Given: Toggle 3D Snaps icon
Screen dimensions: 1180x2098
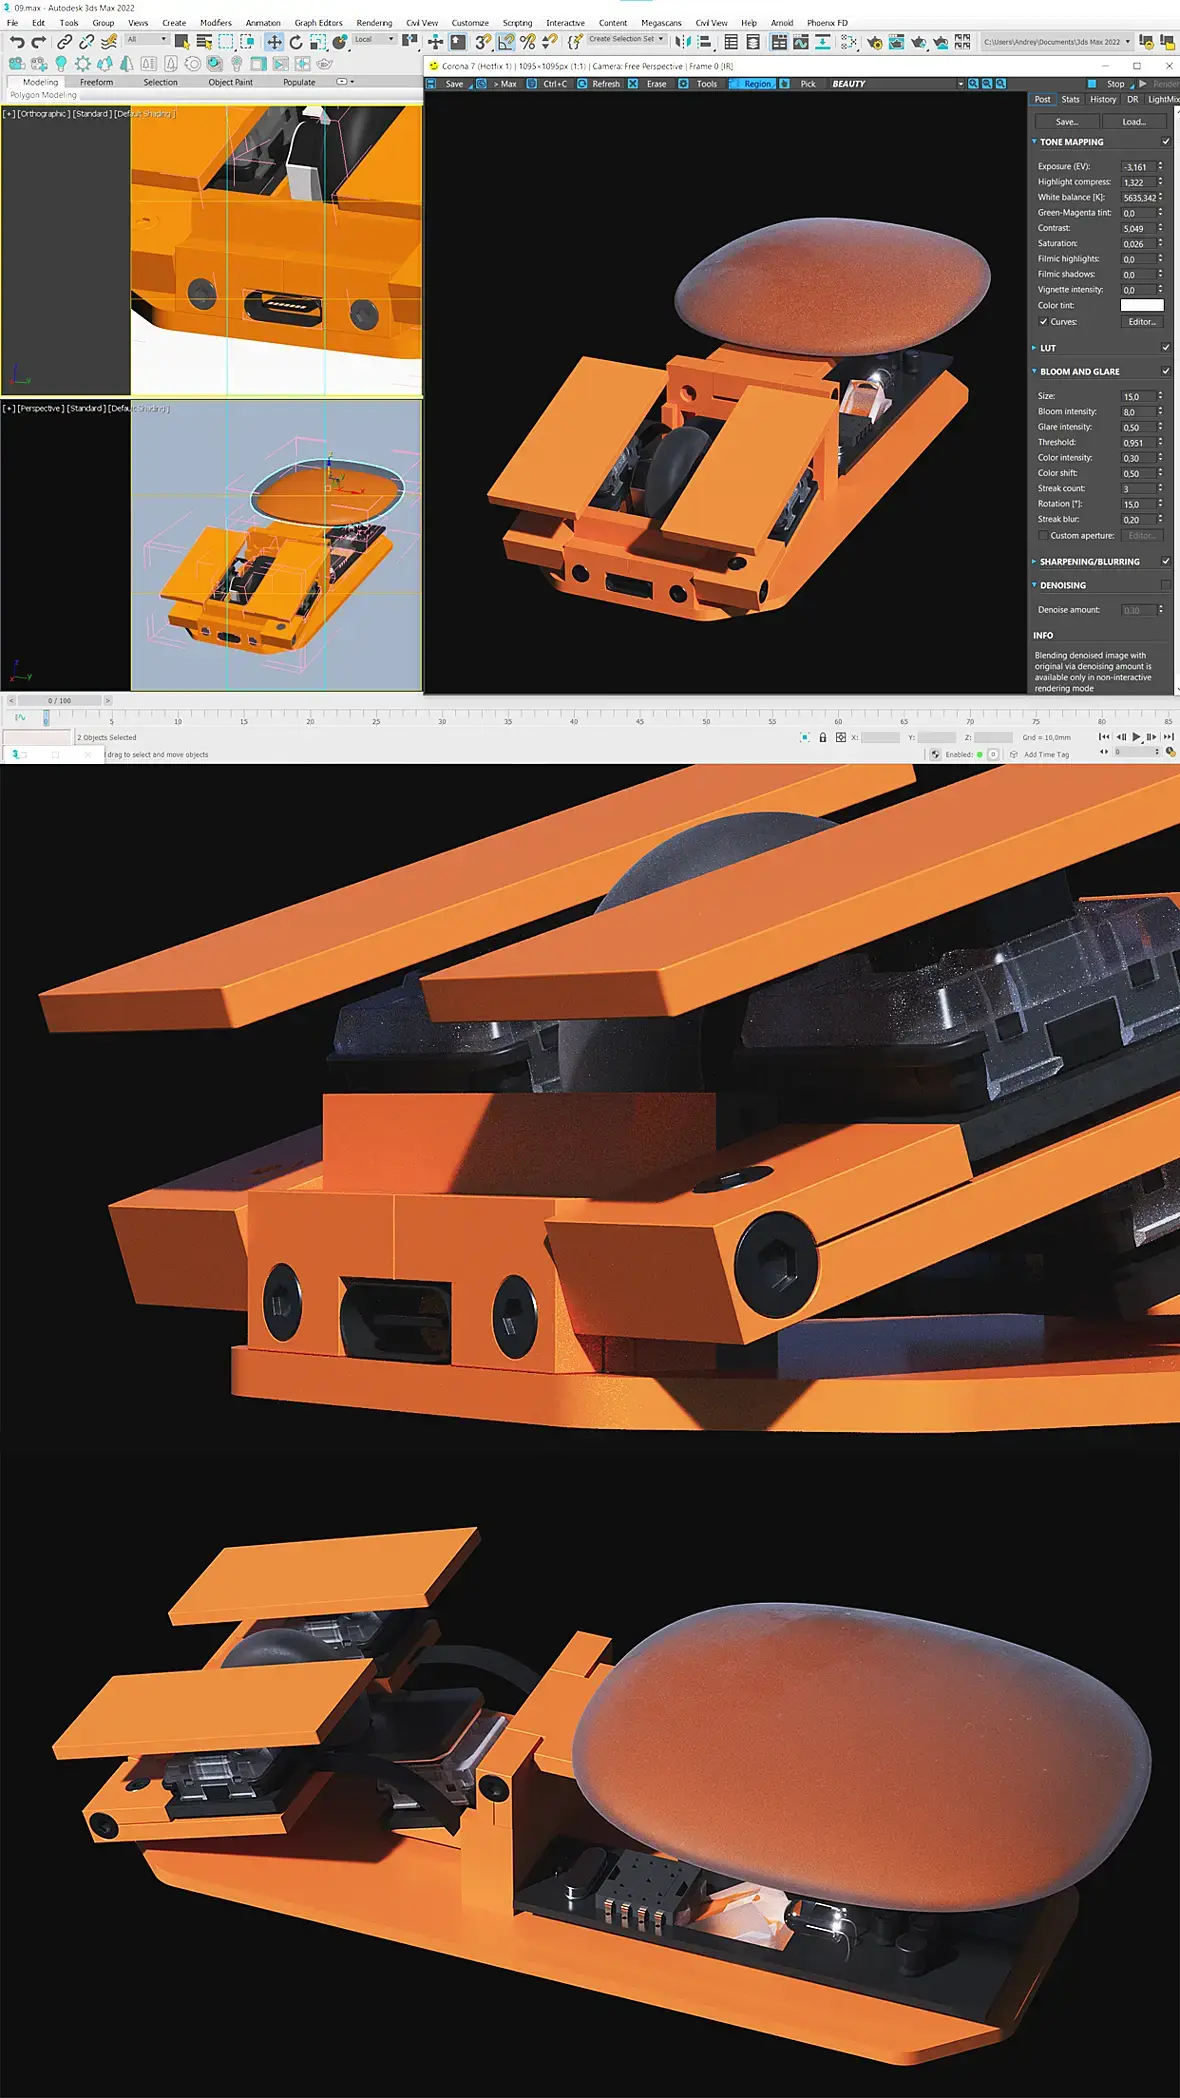Looking at the screenshot, I should [483, 41].
